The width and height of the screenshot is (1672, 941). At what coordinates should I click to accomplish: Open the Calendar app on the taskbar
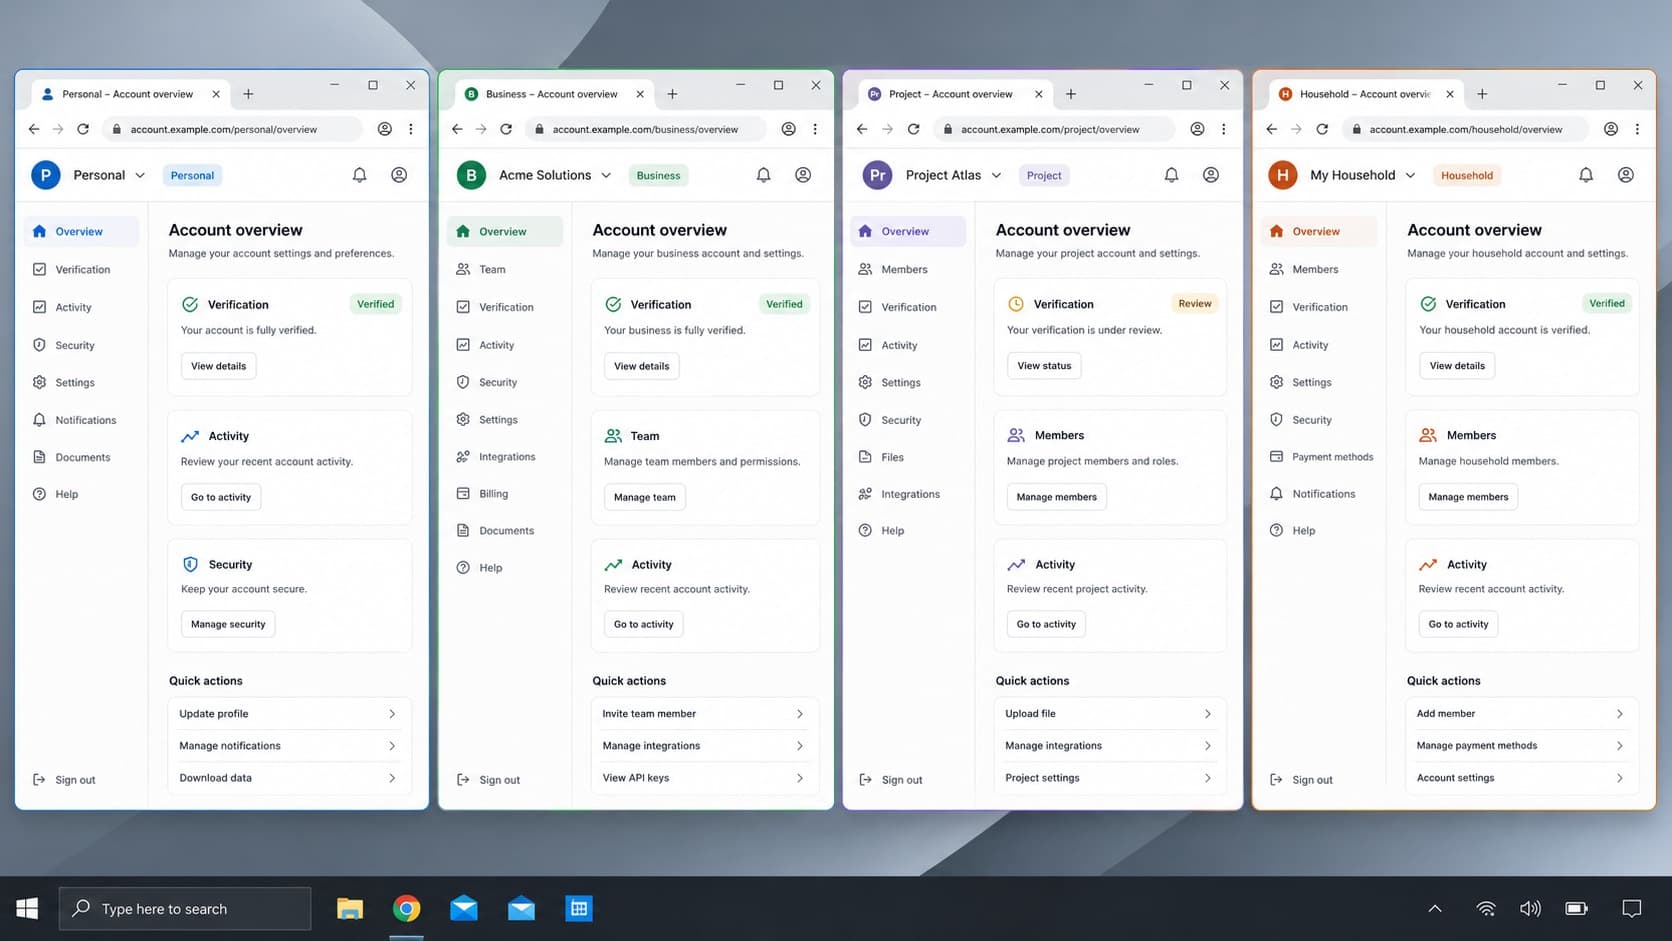(579, 908)
